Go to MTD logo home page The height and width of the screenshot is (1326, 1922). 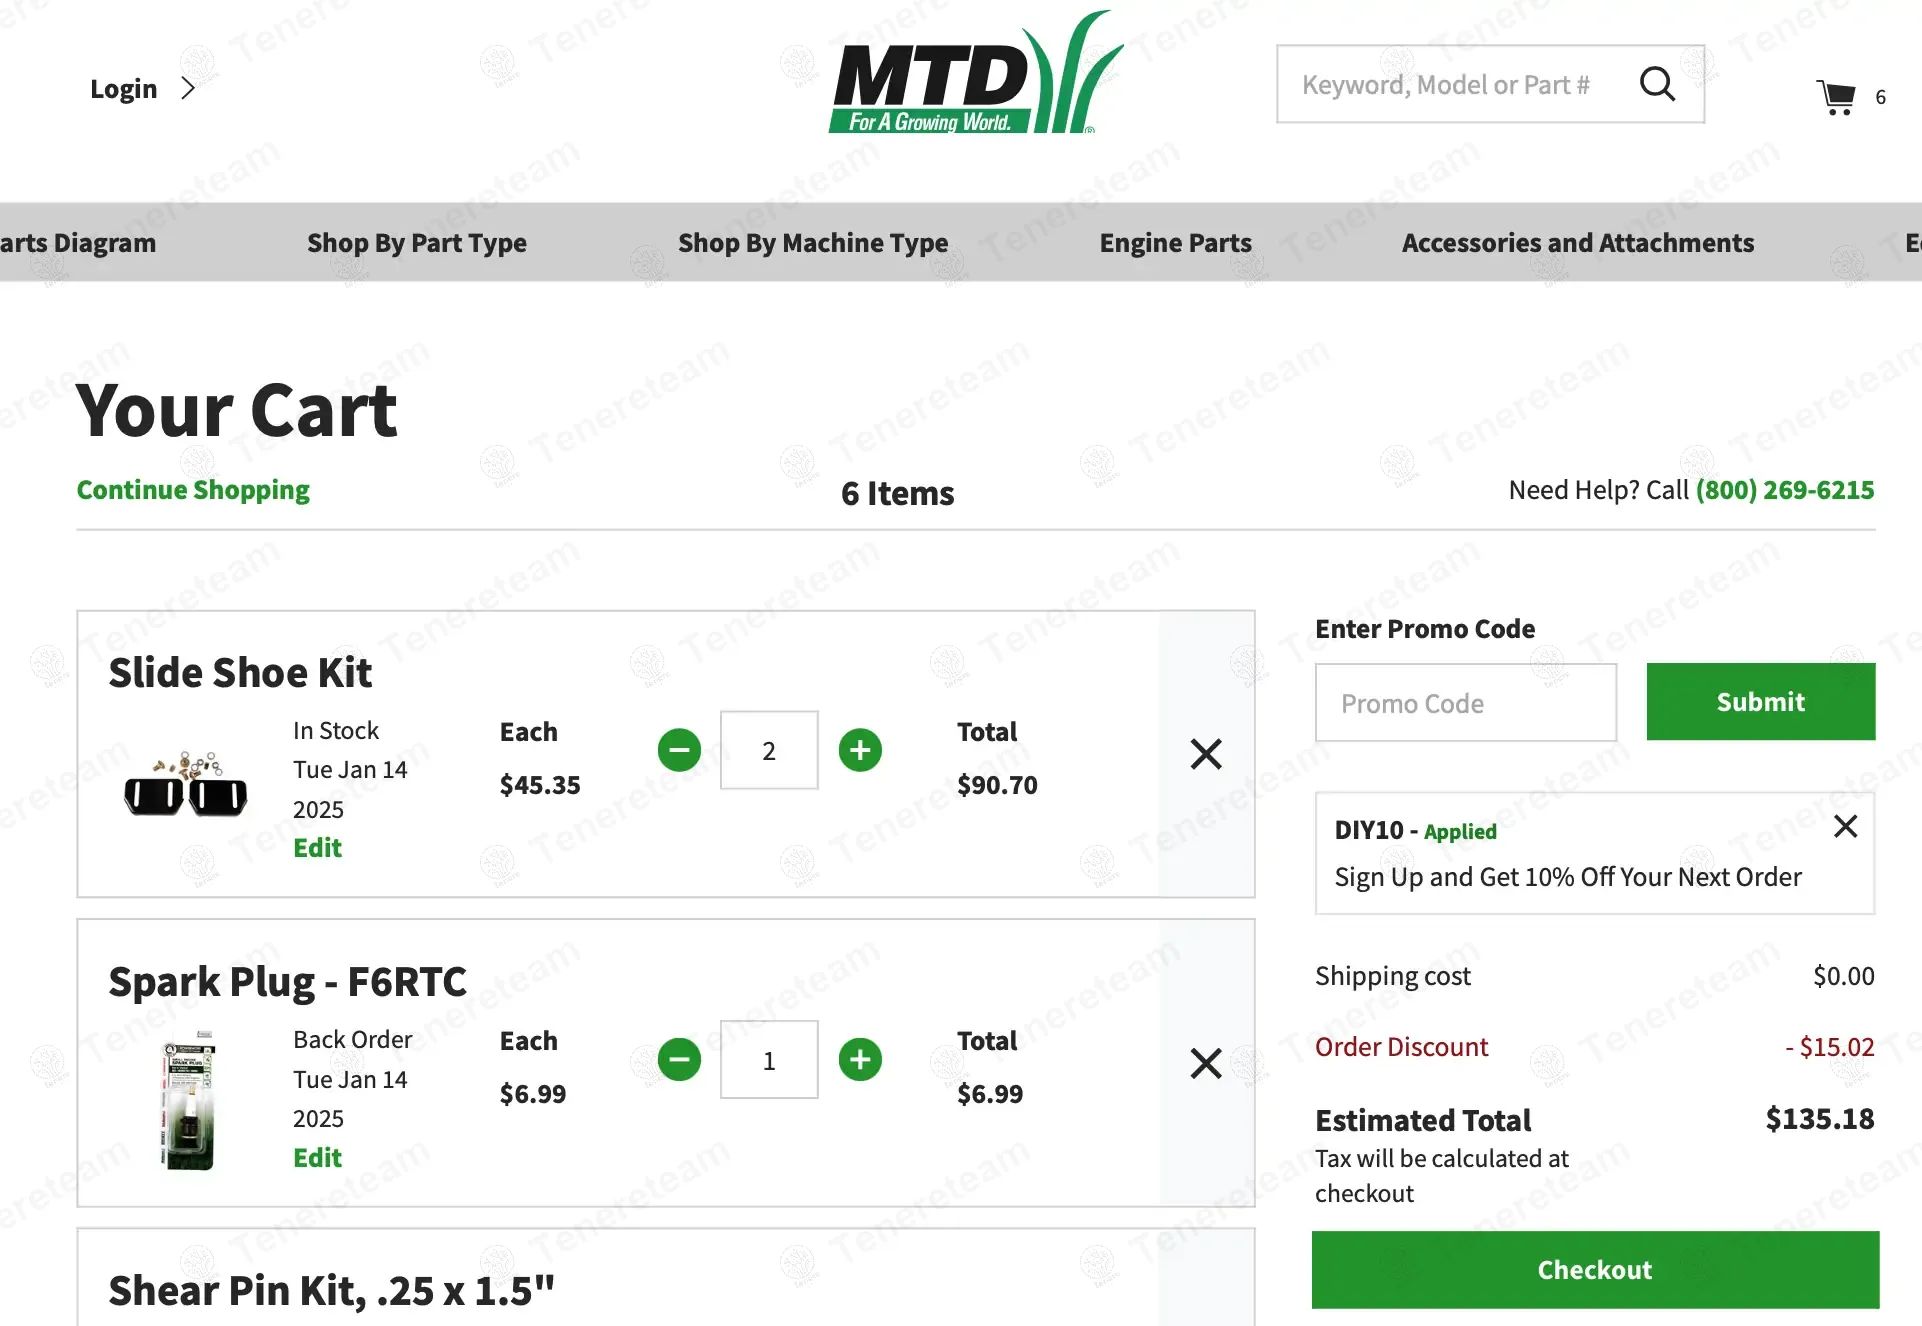(976, 73)
